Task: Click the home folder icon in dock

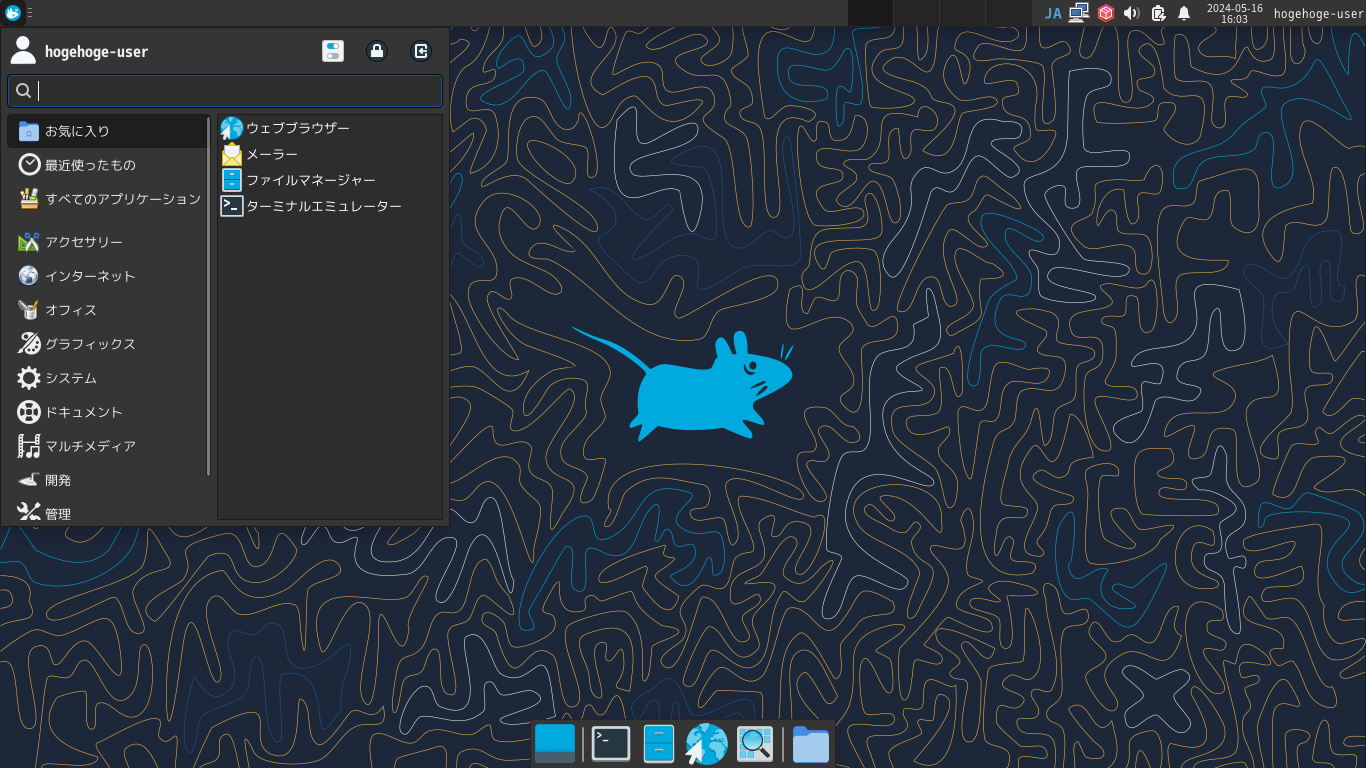Action: click(810, 744)
